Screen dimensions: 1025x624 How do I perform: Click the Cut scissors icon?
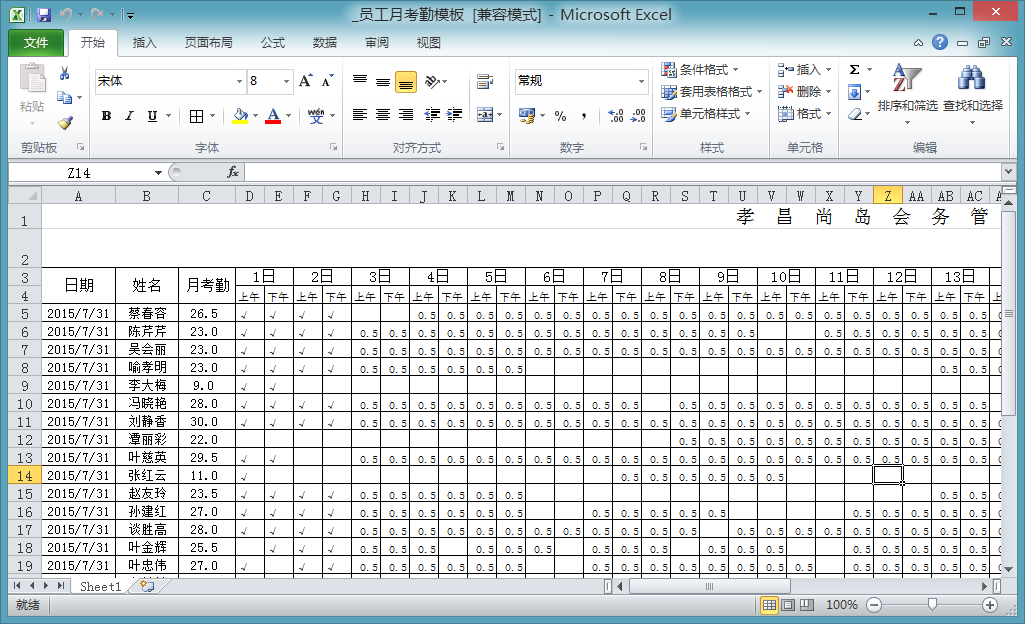coord(64,73)
